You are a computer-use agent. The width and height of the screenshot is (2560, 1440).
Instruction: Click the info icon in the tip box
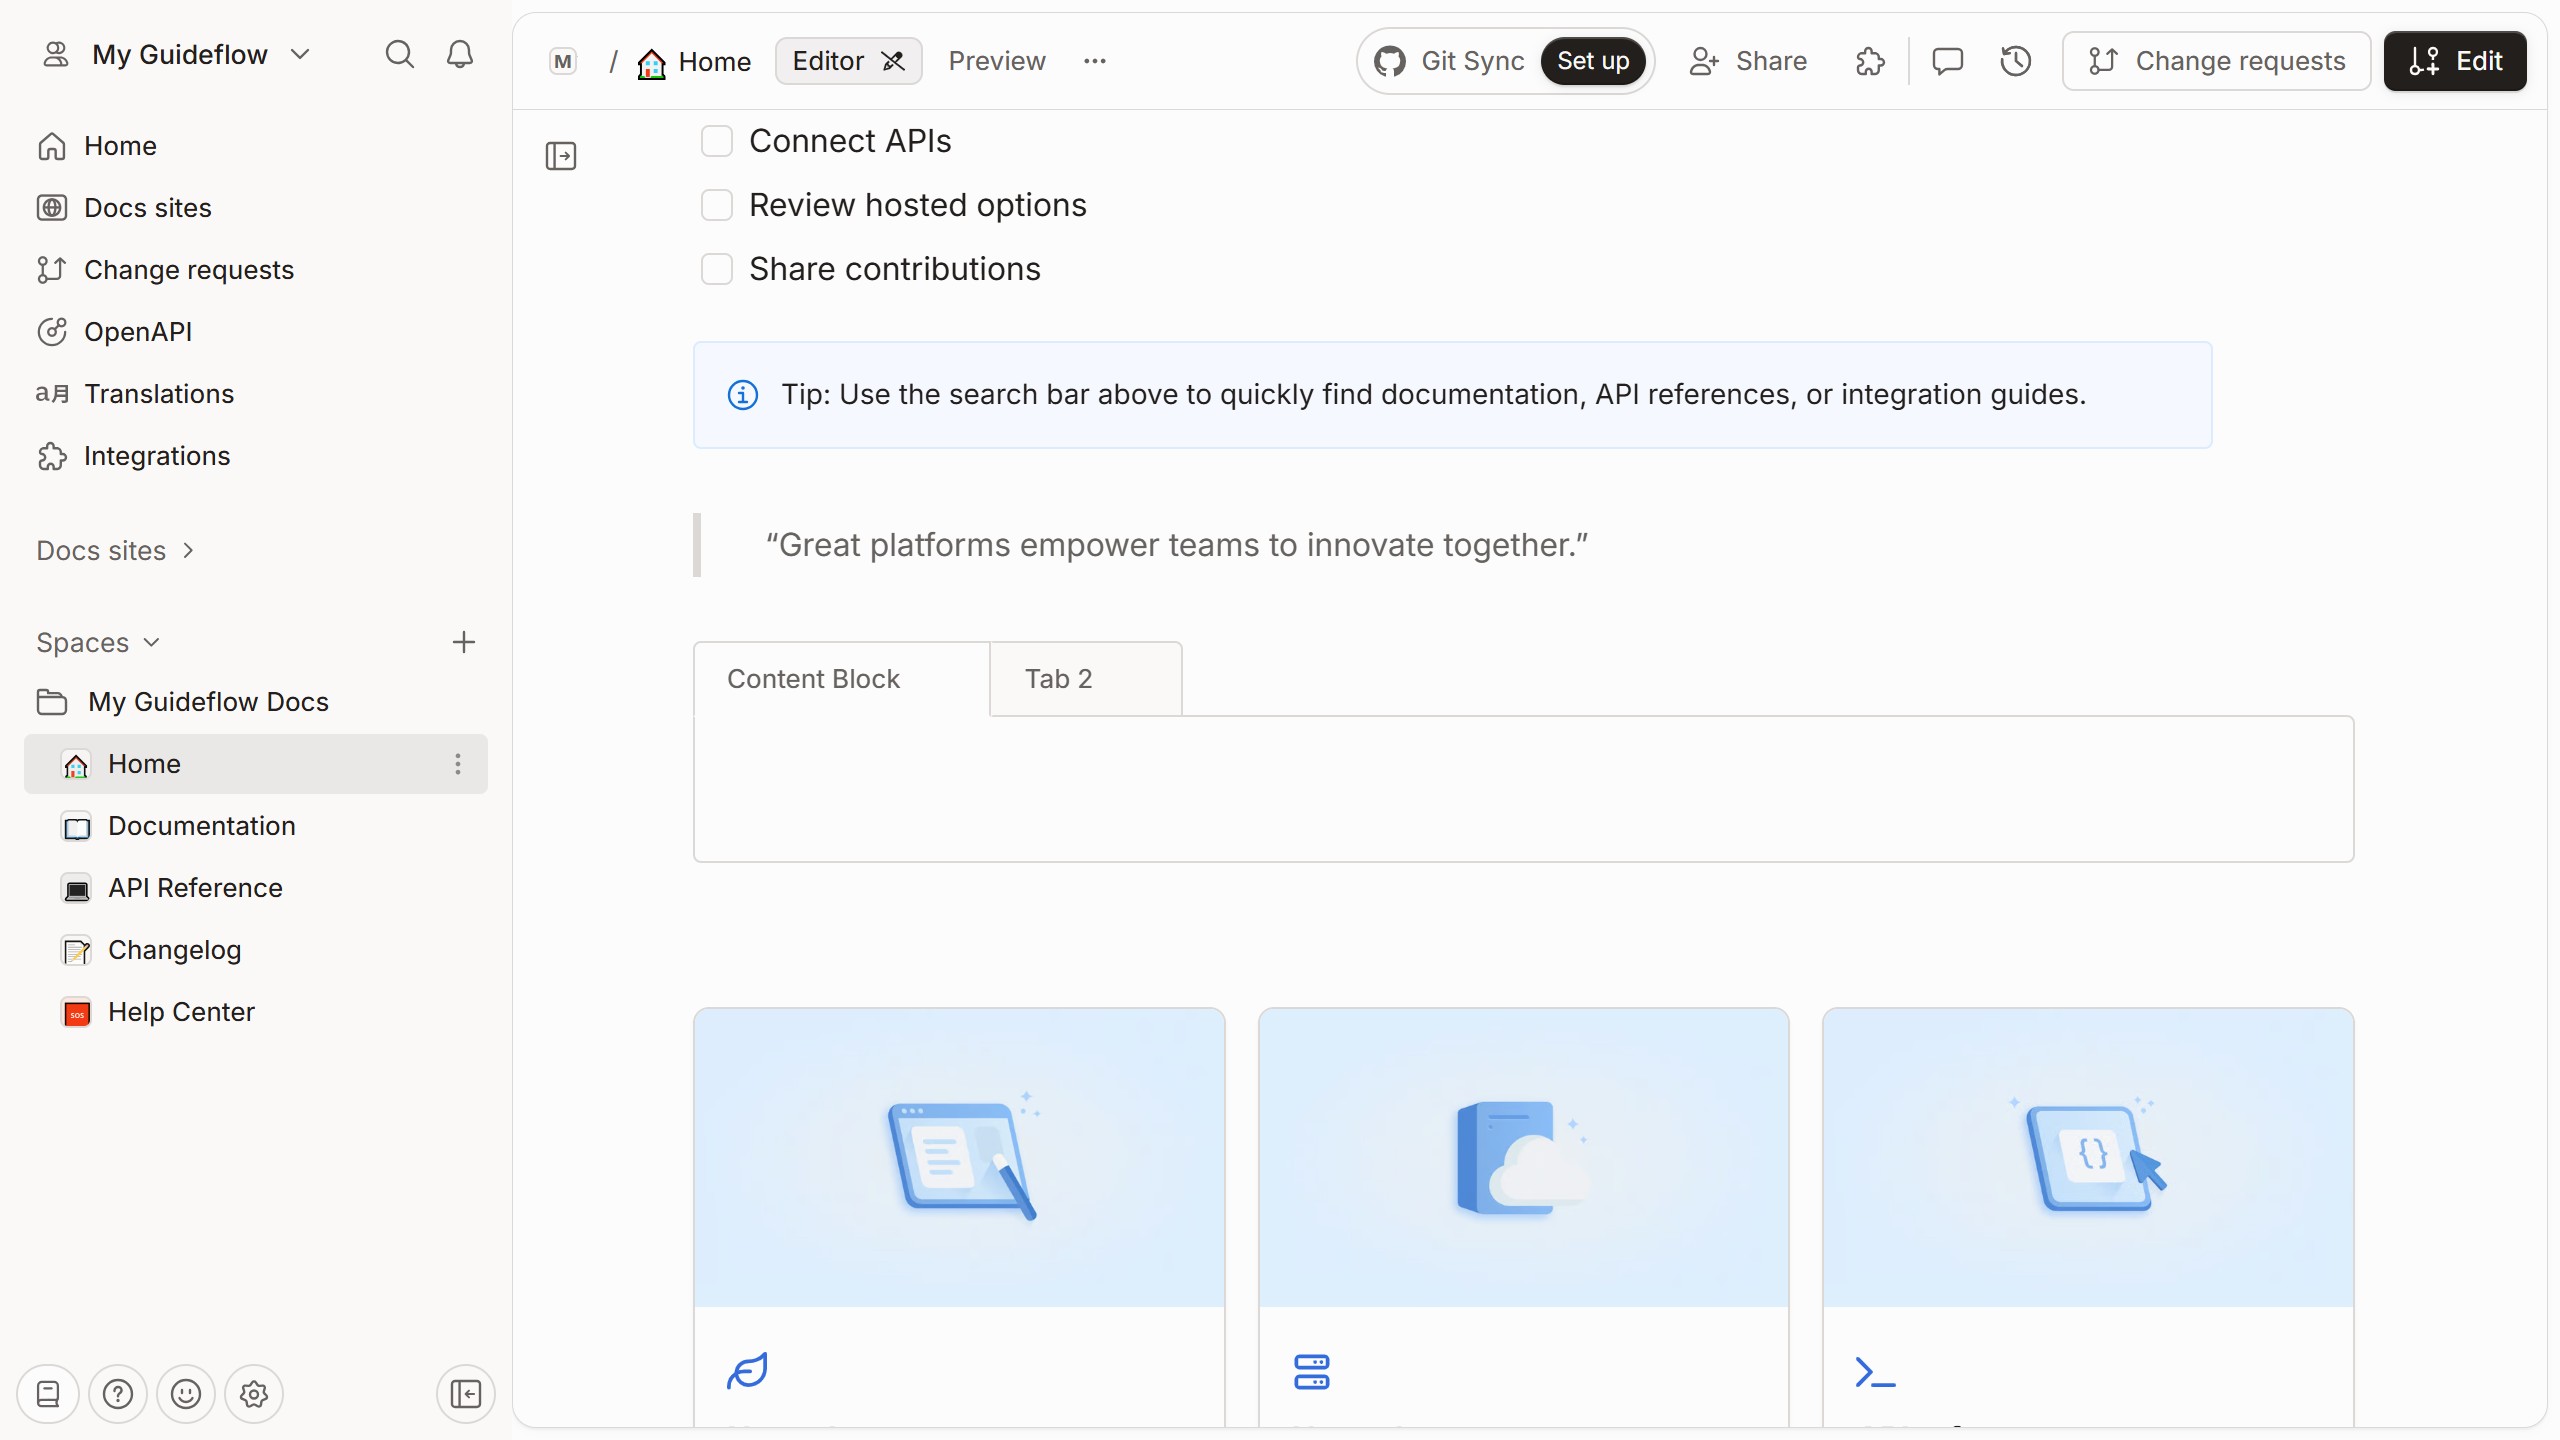click(742, 395)
